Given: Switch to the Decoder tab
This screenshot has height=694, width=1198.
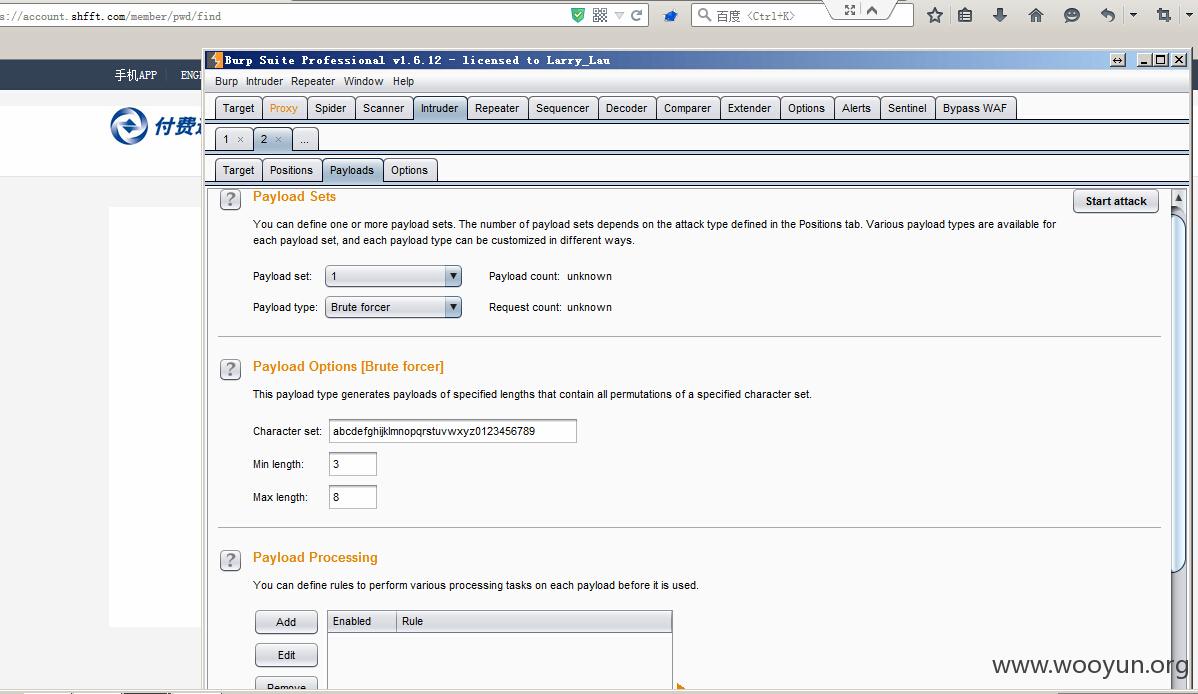Looking at the screenshot, I should [627, 109].
